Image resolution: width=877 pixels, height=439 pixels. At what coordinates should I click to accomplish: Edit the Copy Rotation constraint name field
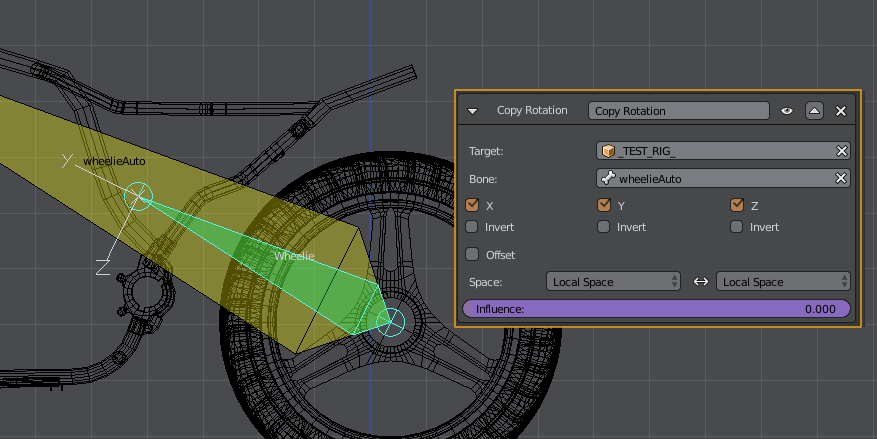678,111
